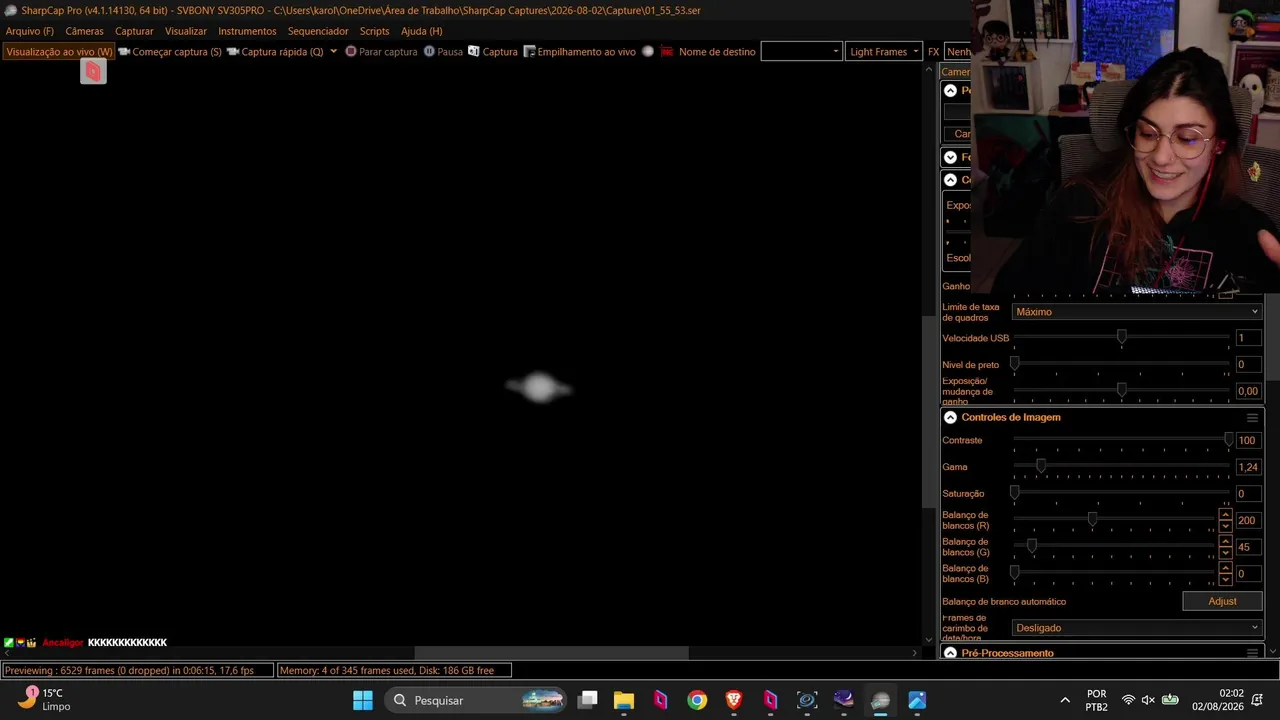Click the round gray indicator icon in toolbar
Screen dimensions: 1280x720
pyautogui.click(x=648, y=51)
